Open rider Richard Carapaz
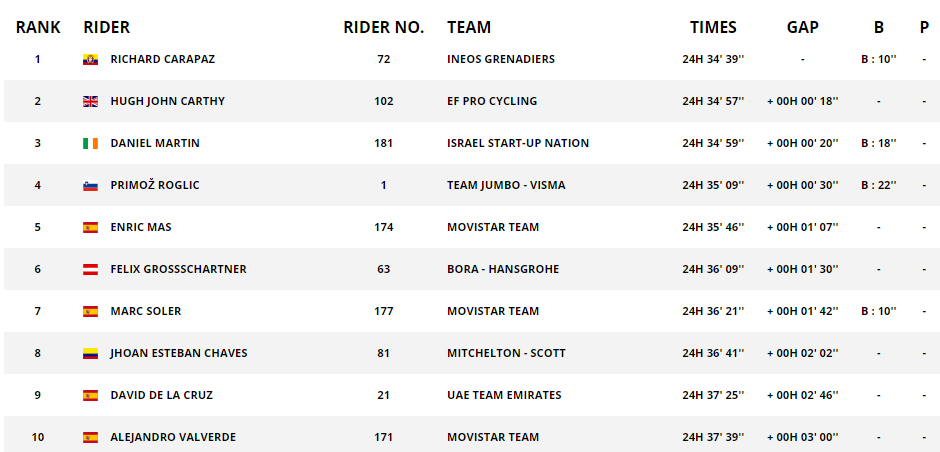The width and height of the screenshot is (940, 452). 162,59
